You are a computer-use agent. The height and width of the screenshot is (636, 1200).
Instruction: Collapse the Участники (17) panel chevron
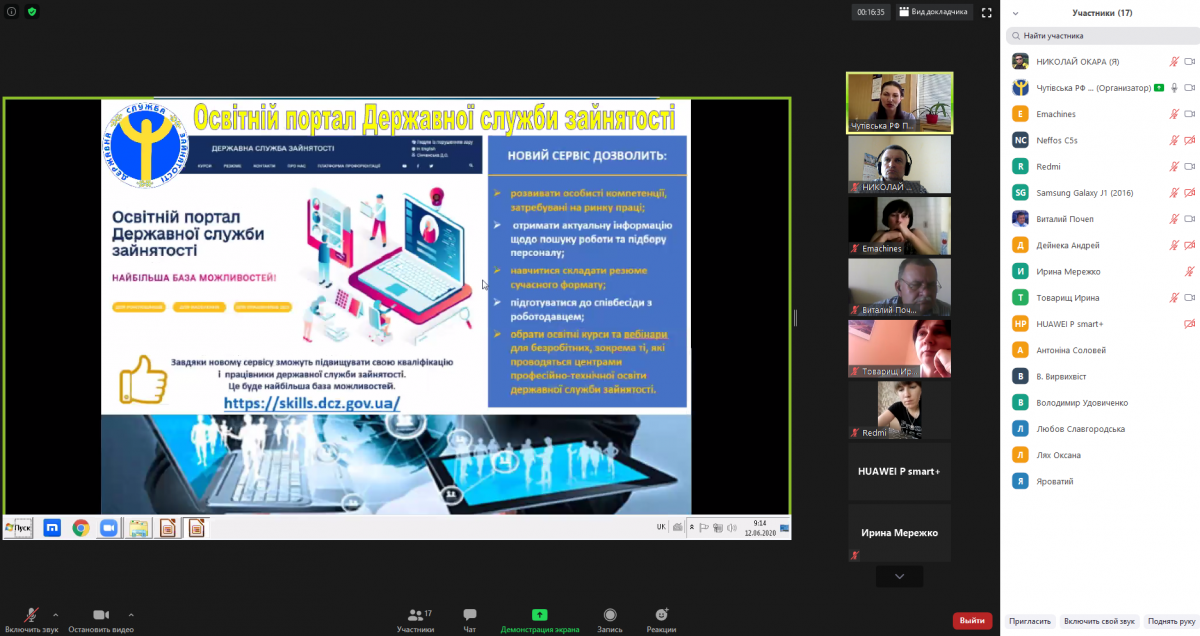pos(1016,13)
